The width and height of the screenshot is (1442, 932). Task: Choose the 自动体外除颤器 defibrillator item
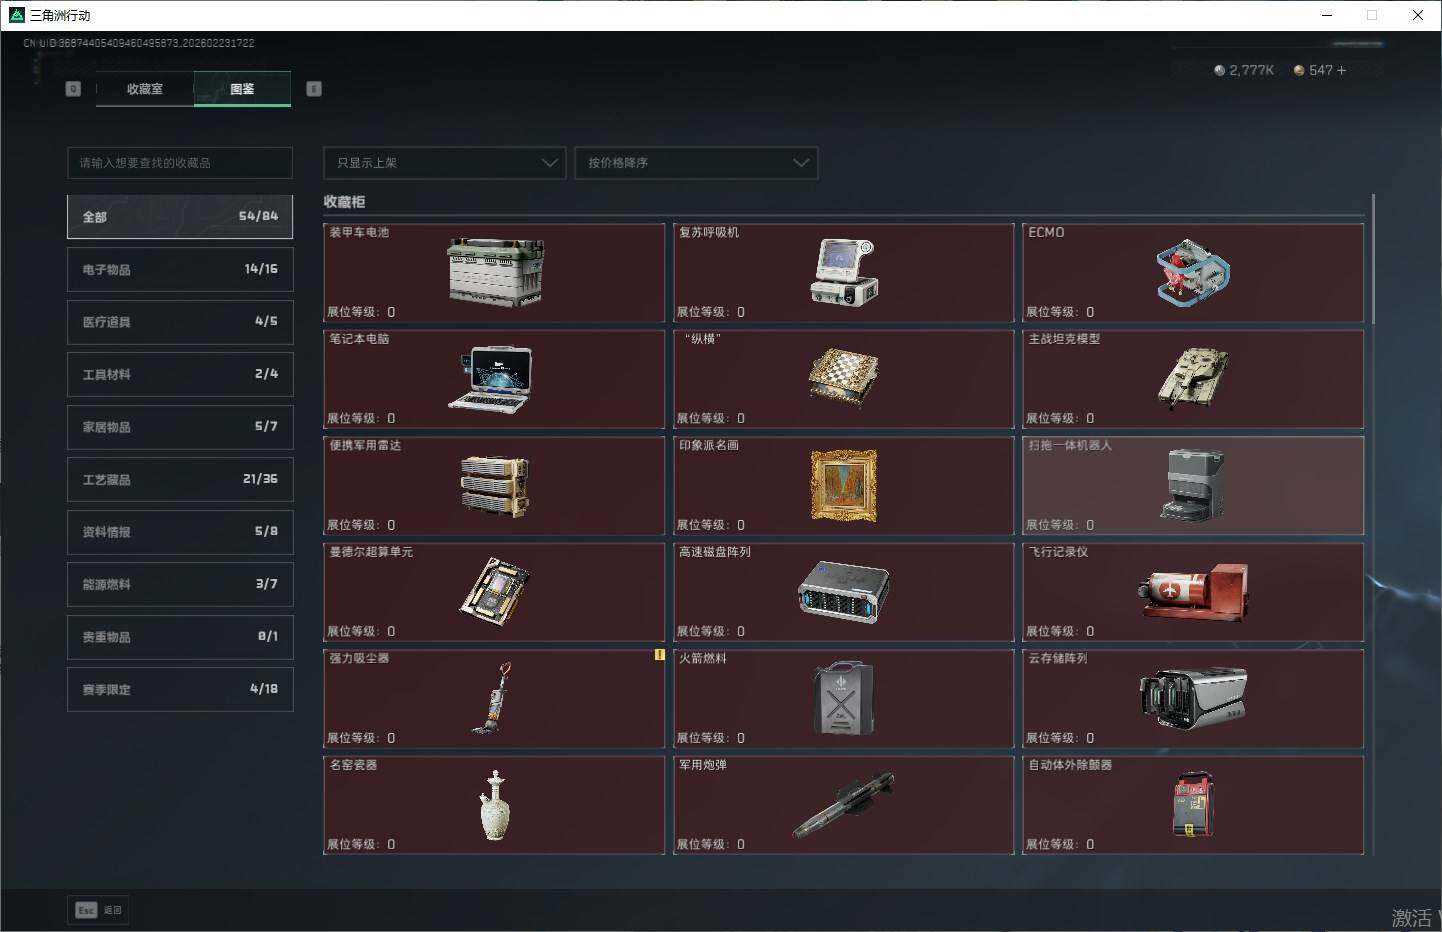(1193, 805)
